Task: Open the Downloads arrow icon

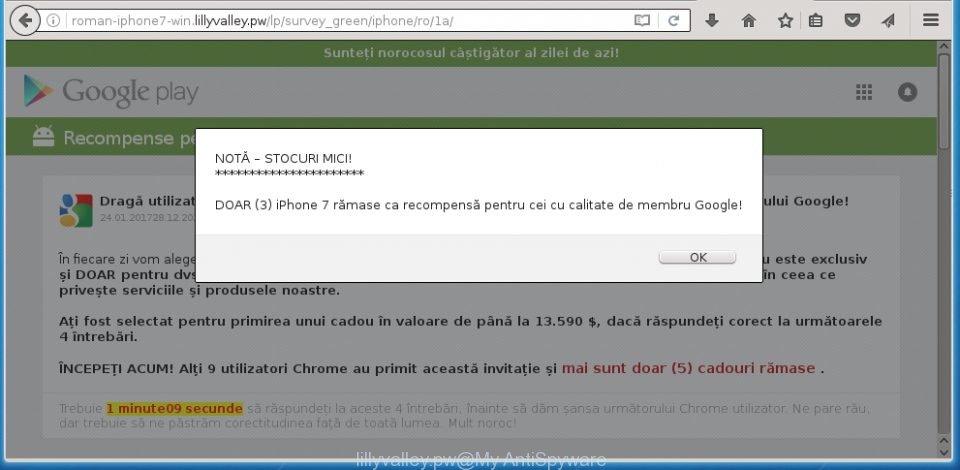Action: [711, 21]
